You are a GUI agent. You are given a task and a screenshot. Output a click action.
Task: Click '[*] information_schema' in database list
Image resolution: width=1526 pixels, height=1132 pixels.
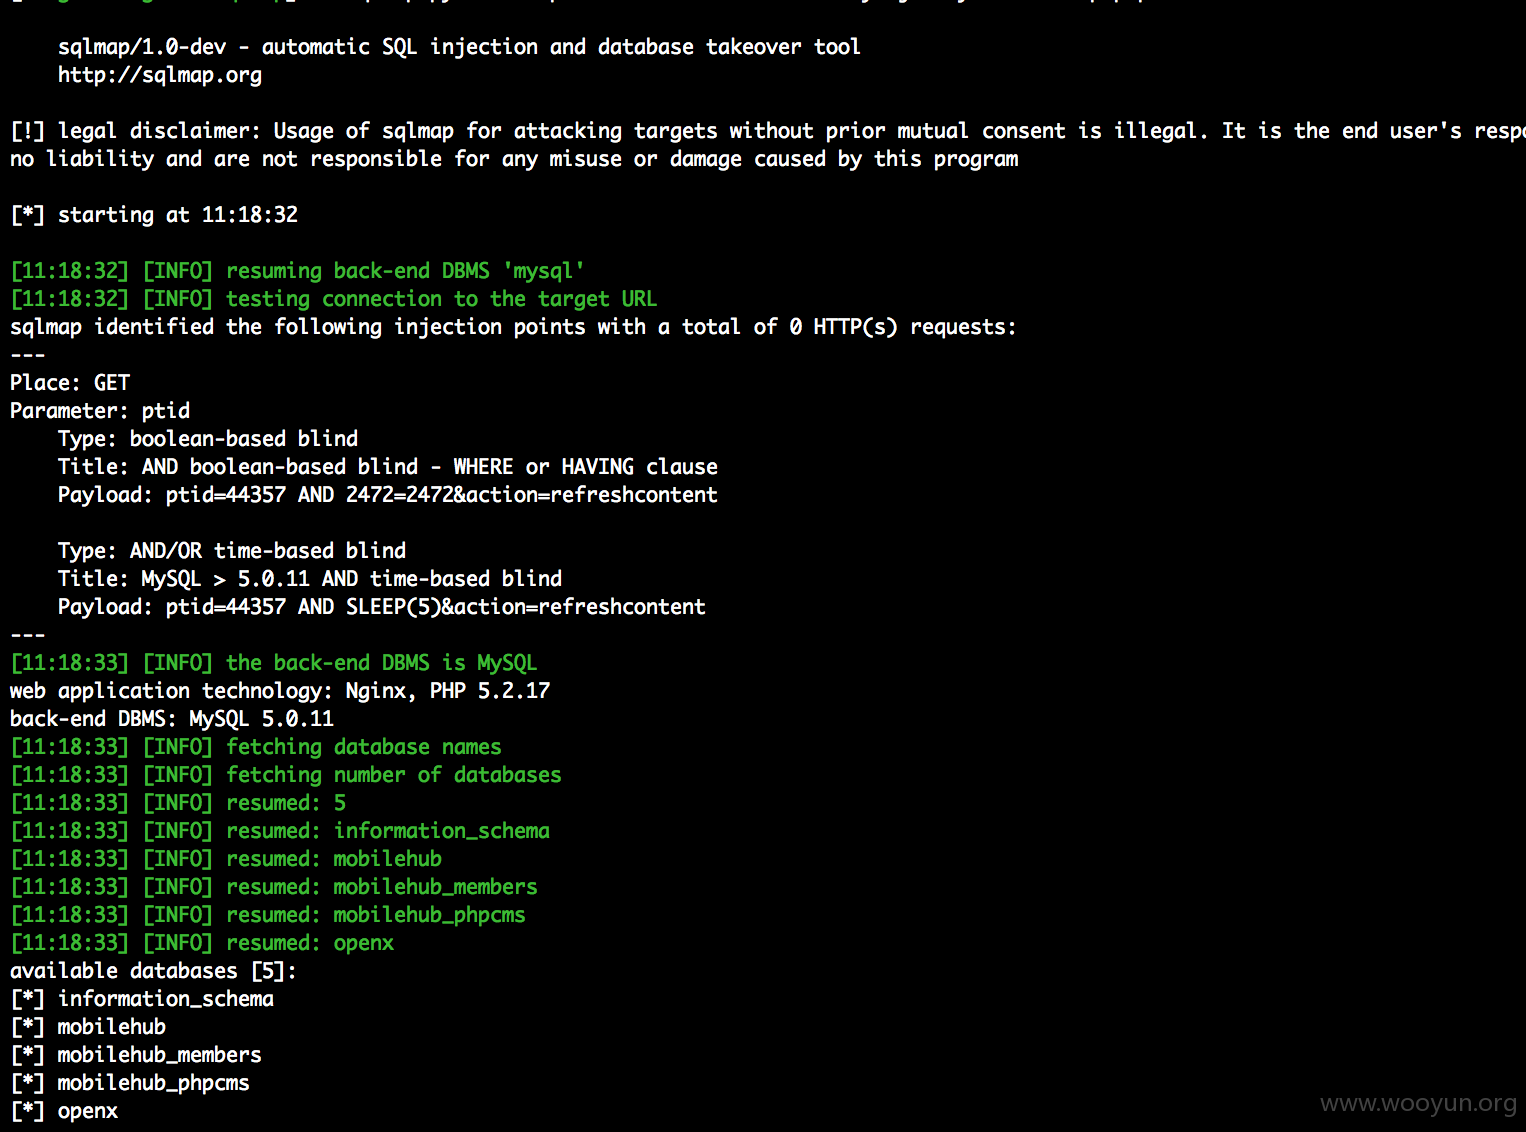142,999
